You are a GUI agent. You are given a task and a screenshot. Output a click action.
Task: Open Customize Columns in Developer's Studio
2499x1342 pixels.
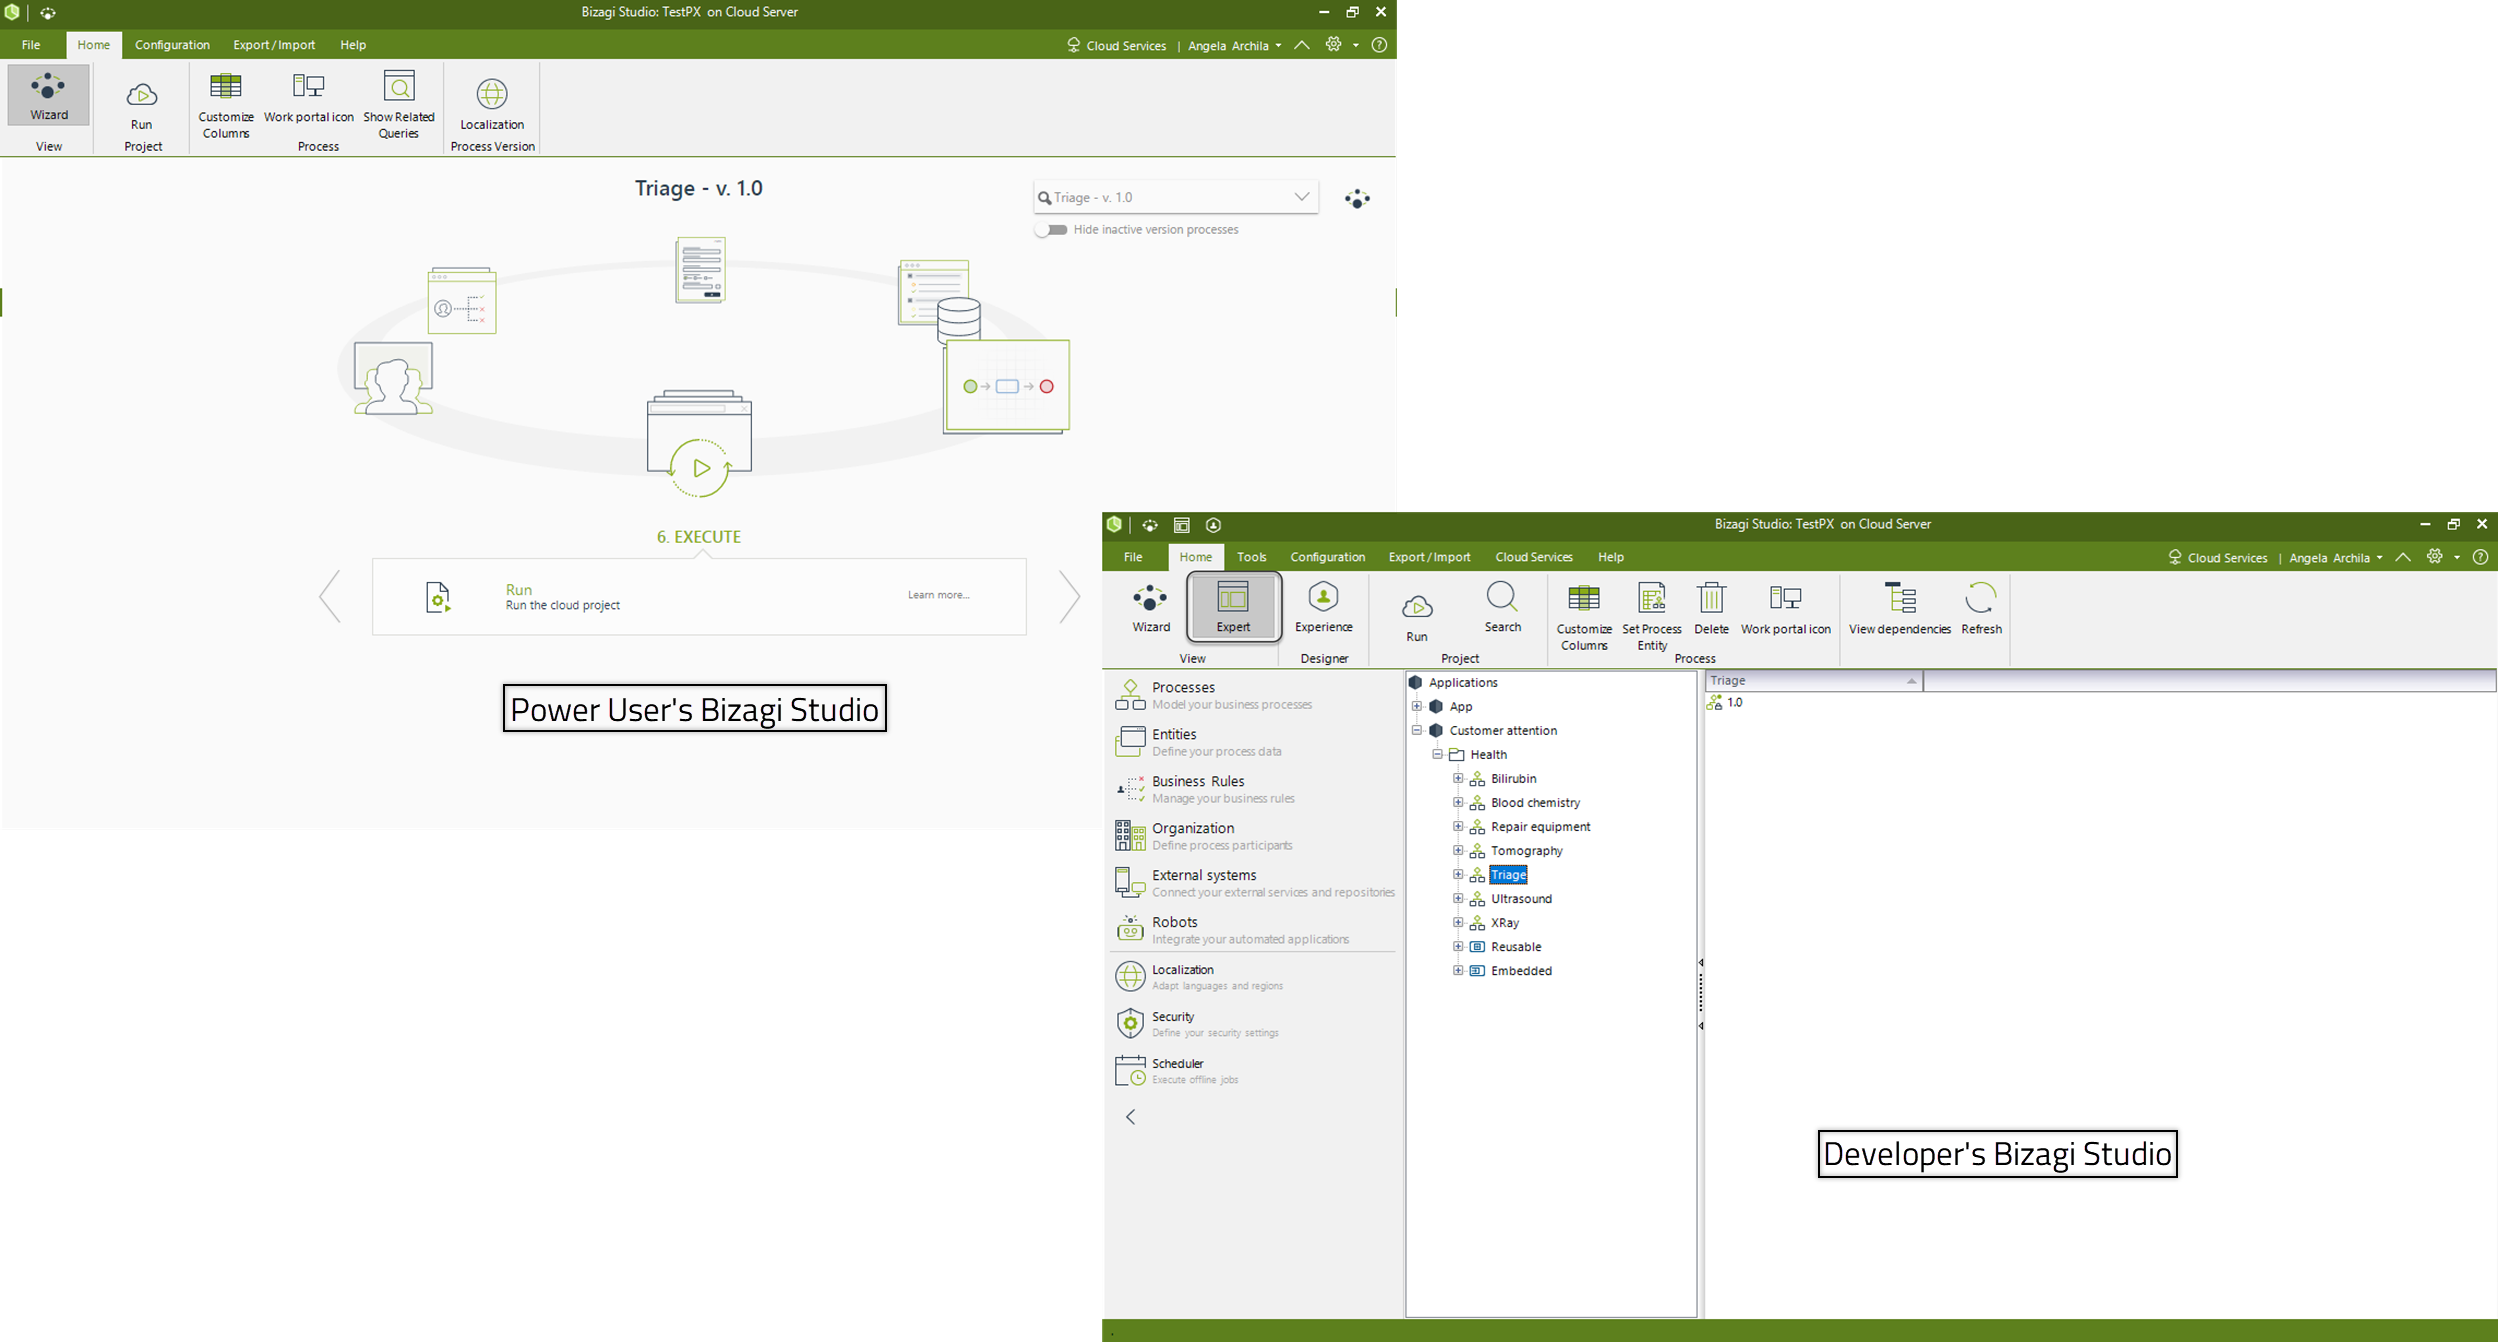(x=1584, y=617)
